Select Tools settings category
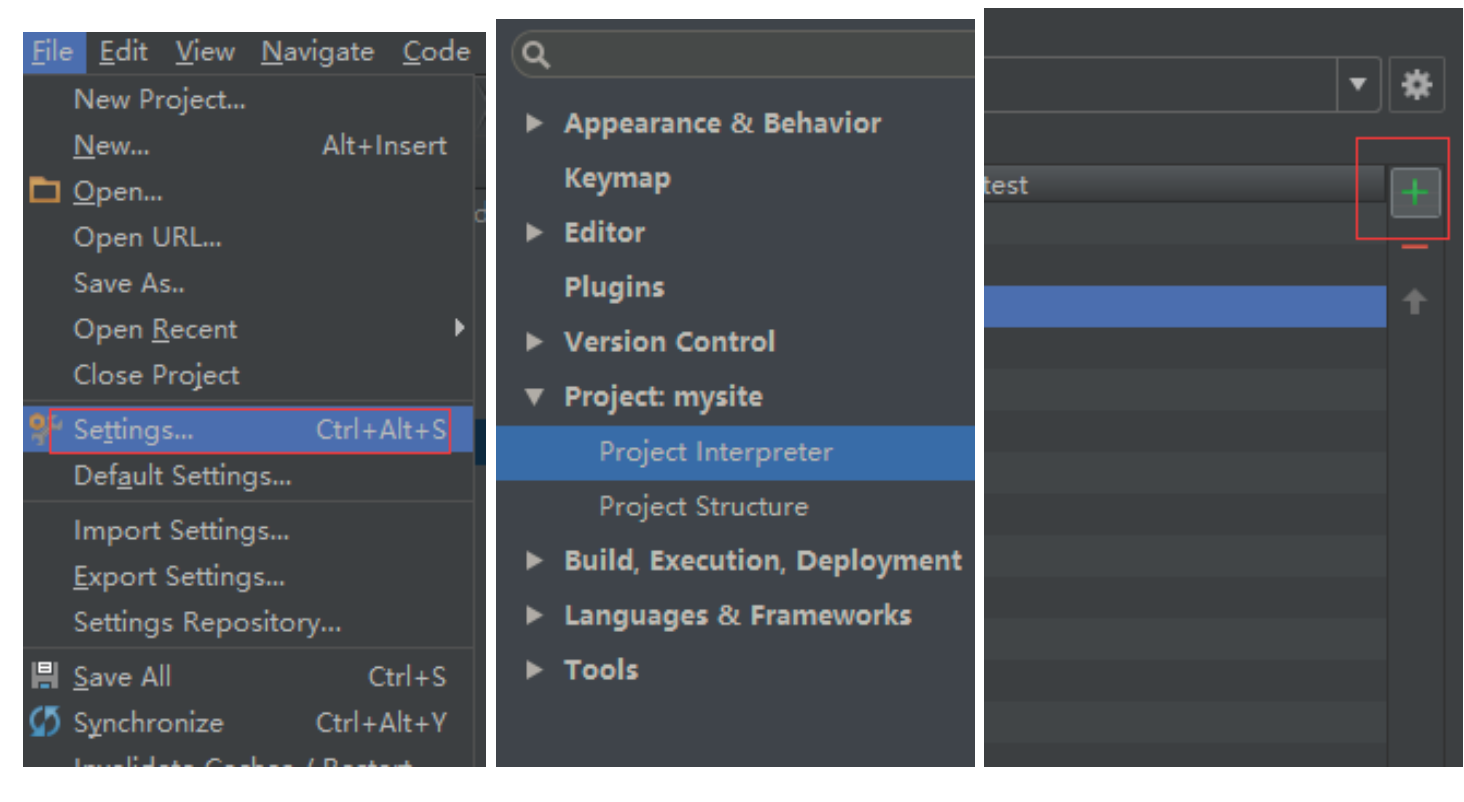Viewport: 1464px width, 802px height. [x=601, y=670]
